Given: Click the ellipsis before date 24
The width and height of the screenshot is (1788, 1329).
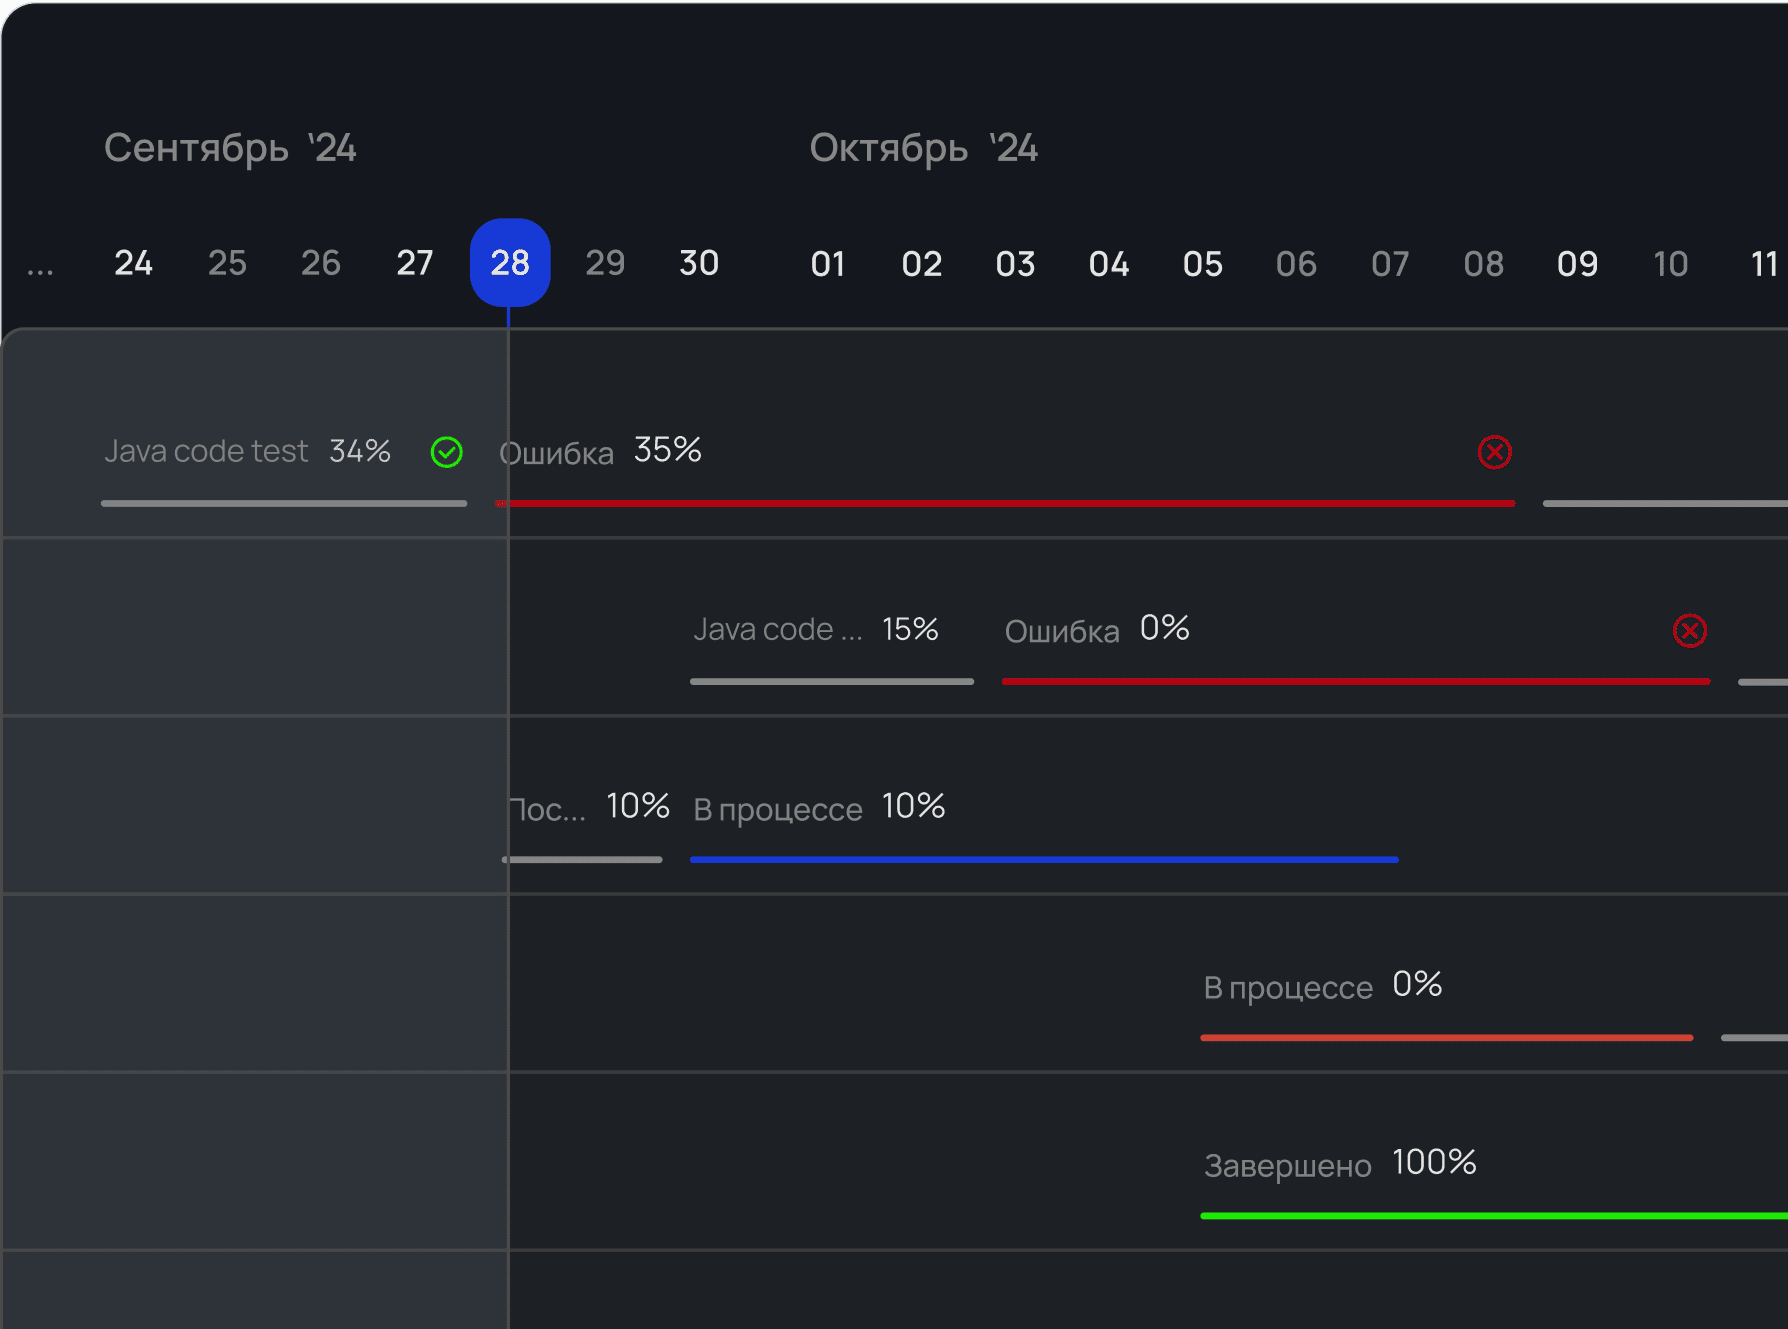Looking at the screenshot, I should pos(40,266).
